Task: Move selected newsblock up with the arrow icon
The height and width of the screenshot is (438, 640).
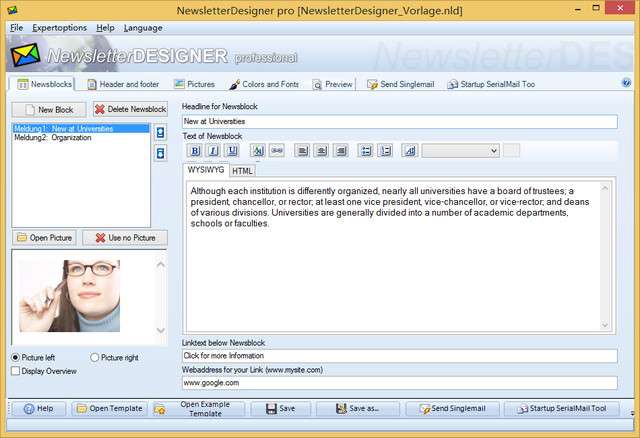Action: [x=160, y=133]
